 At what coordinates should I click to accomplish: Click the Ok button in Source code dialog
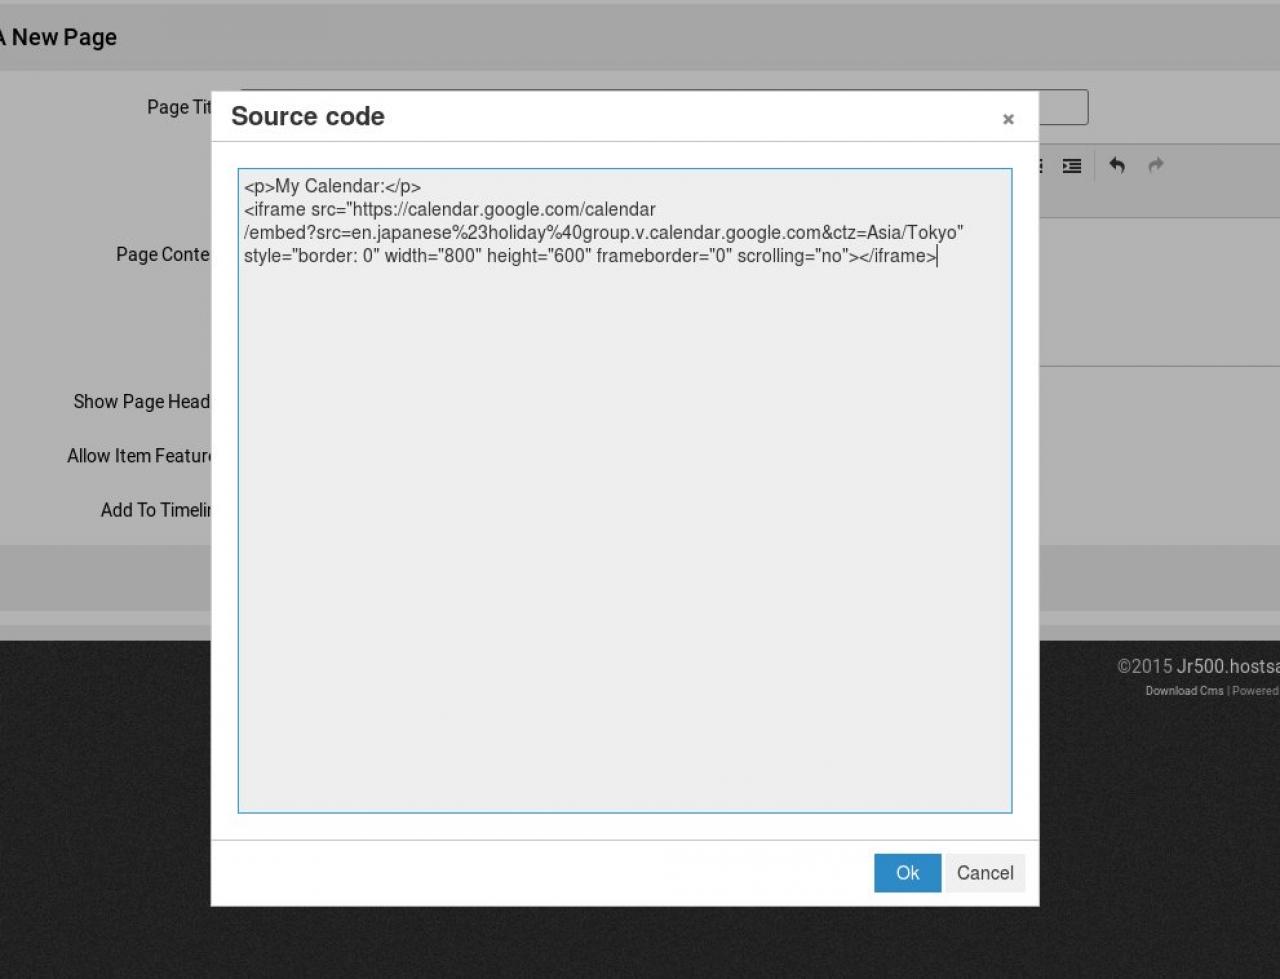(x=907, y=873)
